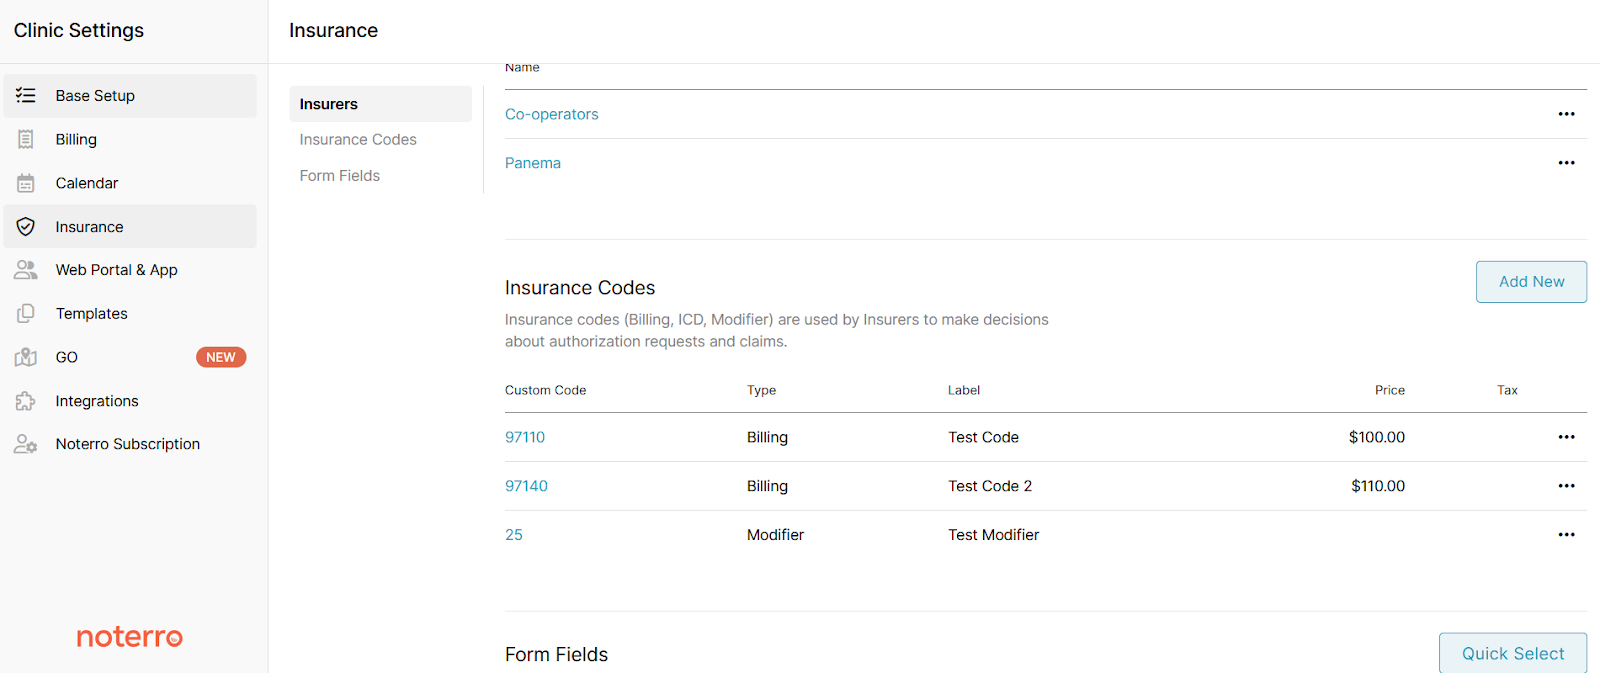Go to Billing settings
1600x673 pixels.
click(x=130, y=139)
